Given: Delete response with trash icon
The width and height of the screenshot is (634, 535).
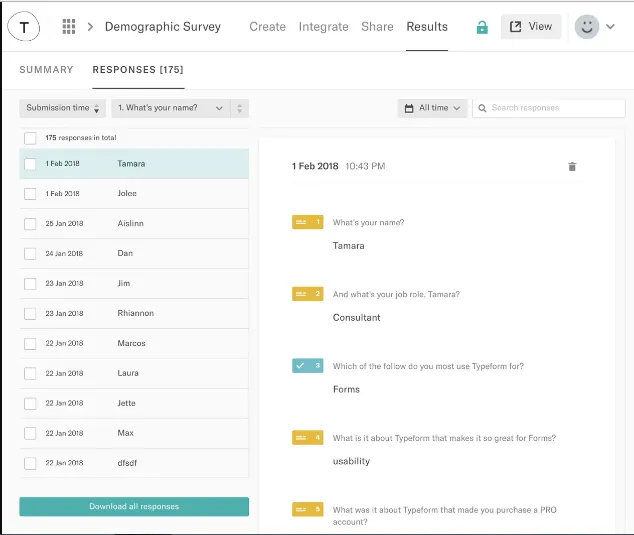Looking at the screenshot, I should click(x=572, y=166).
